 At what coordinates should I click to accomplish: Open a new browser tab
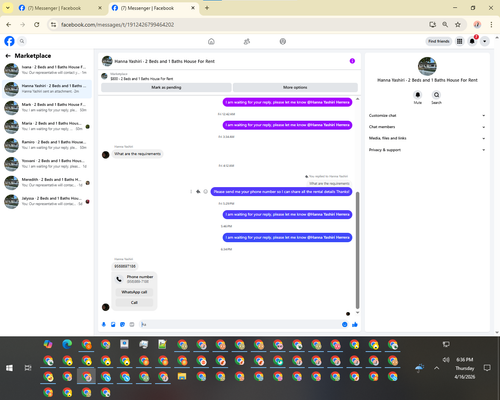tap(207, 8)
